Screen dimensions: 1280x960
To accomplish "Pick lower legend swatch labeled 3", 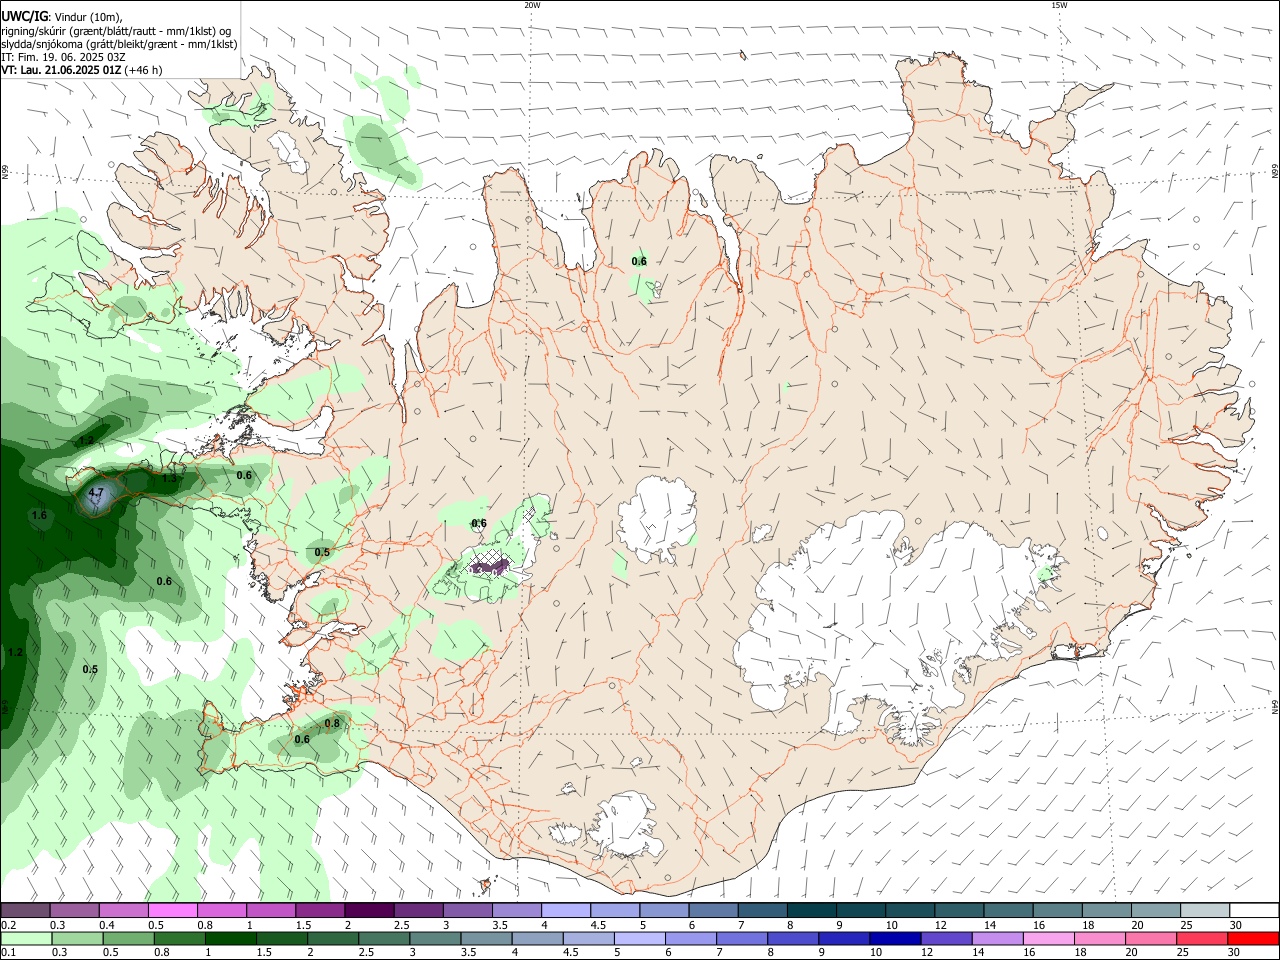I will pyautogui.click(x=435, y=938).
